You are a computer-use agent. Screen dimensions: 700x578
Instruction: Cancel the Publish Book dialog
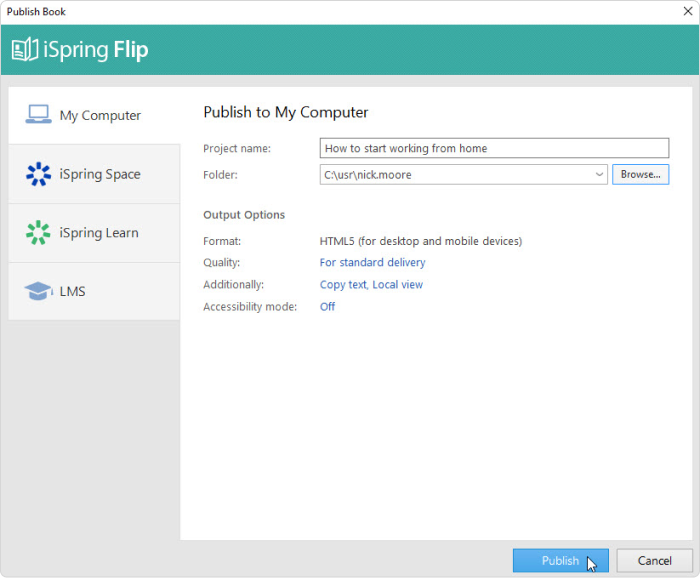click(654, 561)
